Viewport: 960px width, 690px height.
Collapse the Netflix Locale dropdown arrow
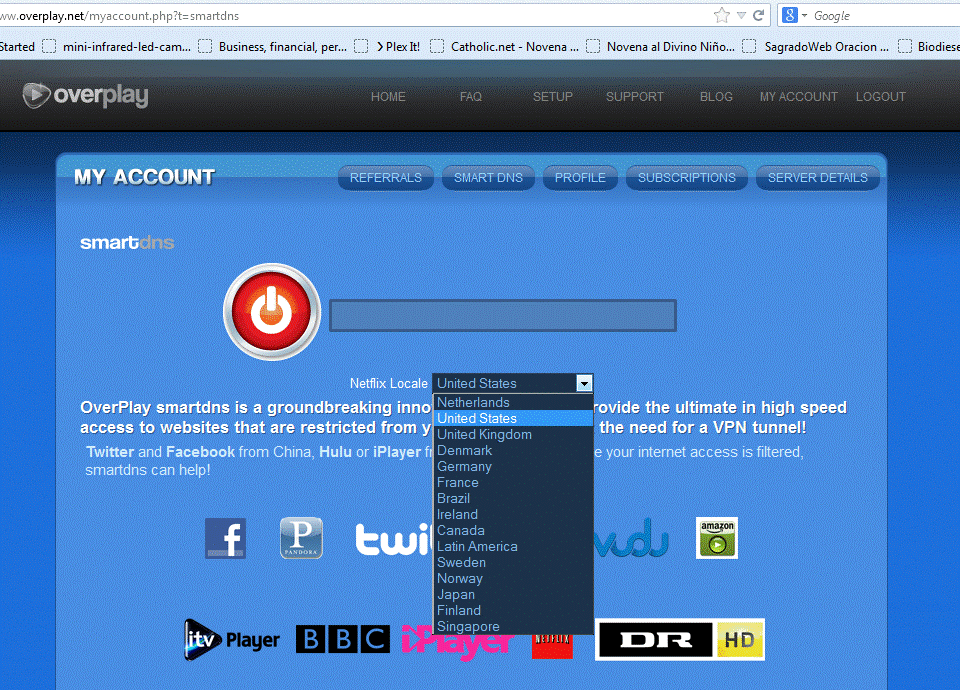(584, 383)
